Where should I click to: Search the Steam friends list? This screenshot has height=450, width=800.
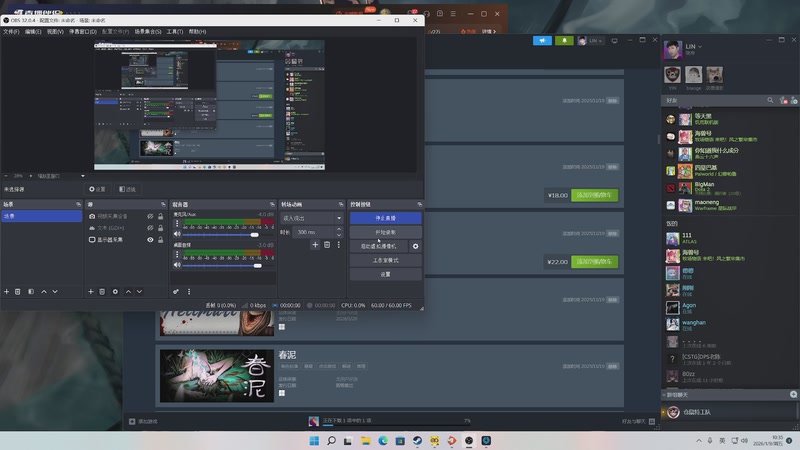click(770, 101)
